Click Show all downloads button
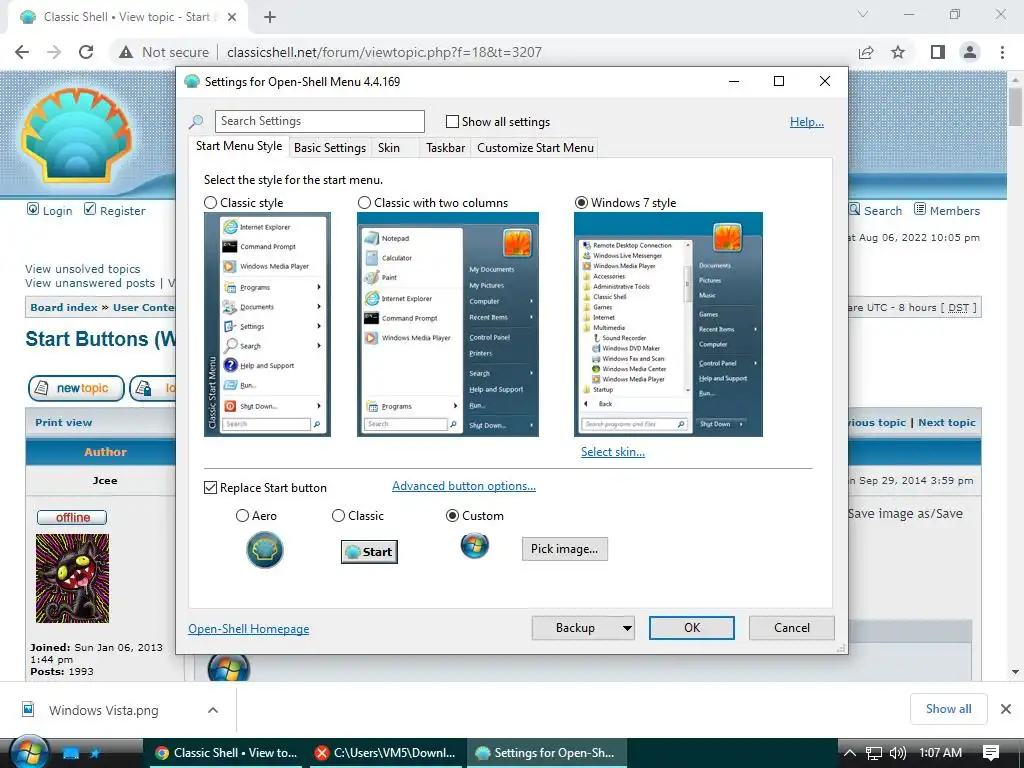This screenshot has height=768, width=1024. [948, 709]
